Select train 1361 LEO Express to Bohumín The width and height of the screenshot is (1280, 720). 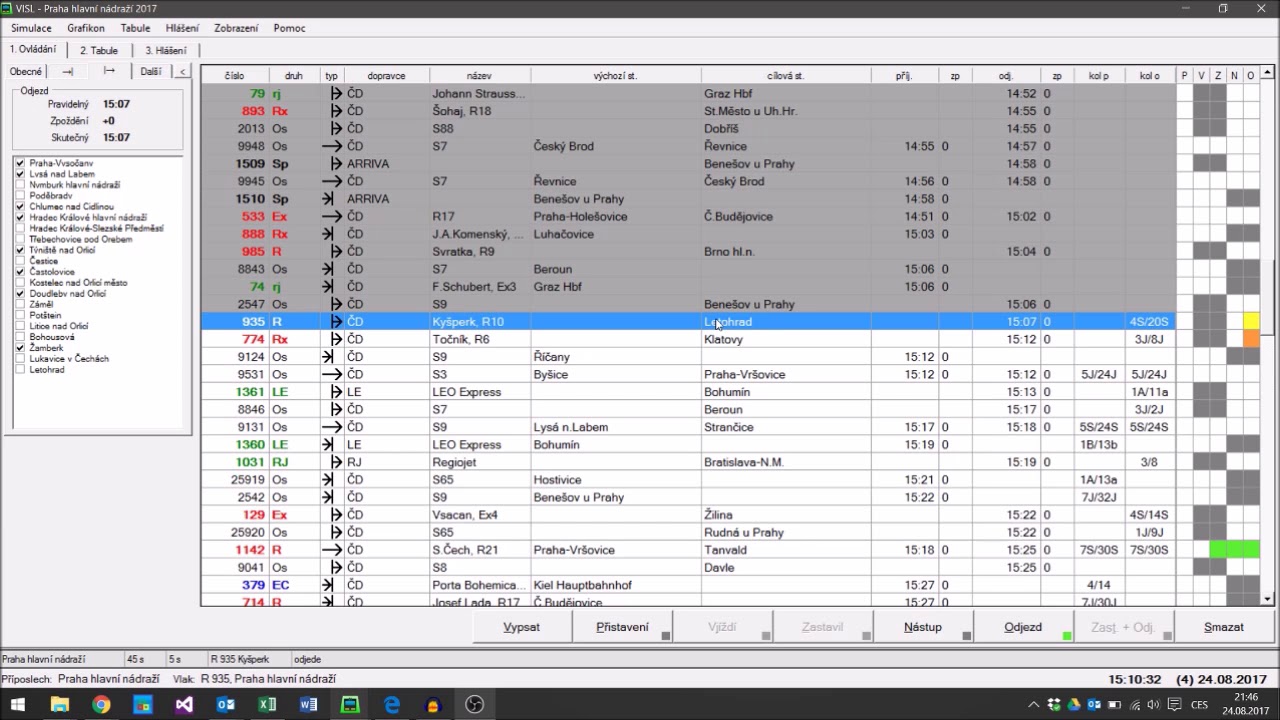[688, 392]
